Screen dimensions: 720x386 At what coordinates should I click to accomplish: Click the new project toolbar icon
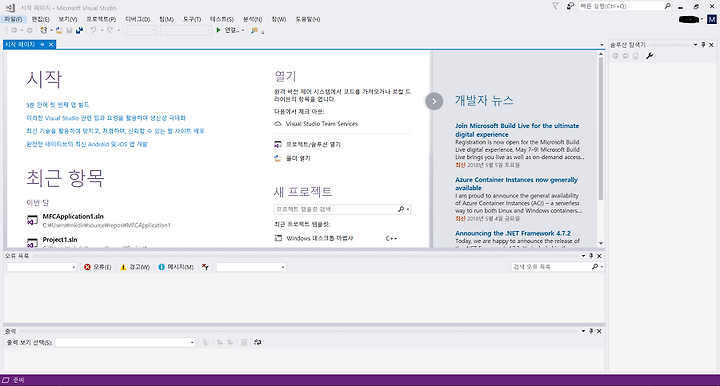[x=44, y=30]
